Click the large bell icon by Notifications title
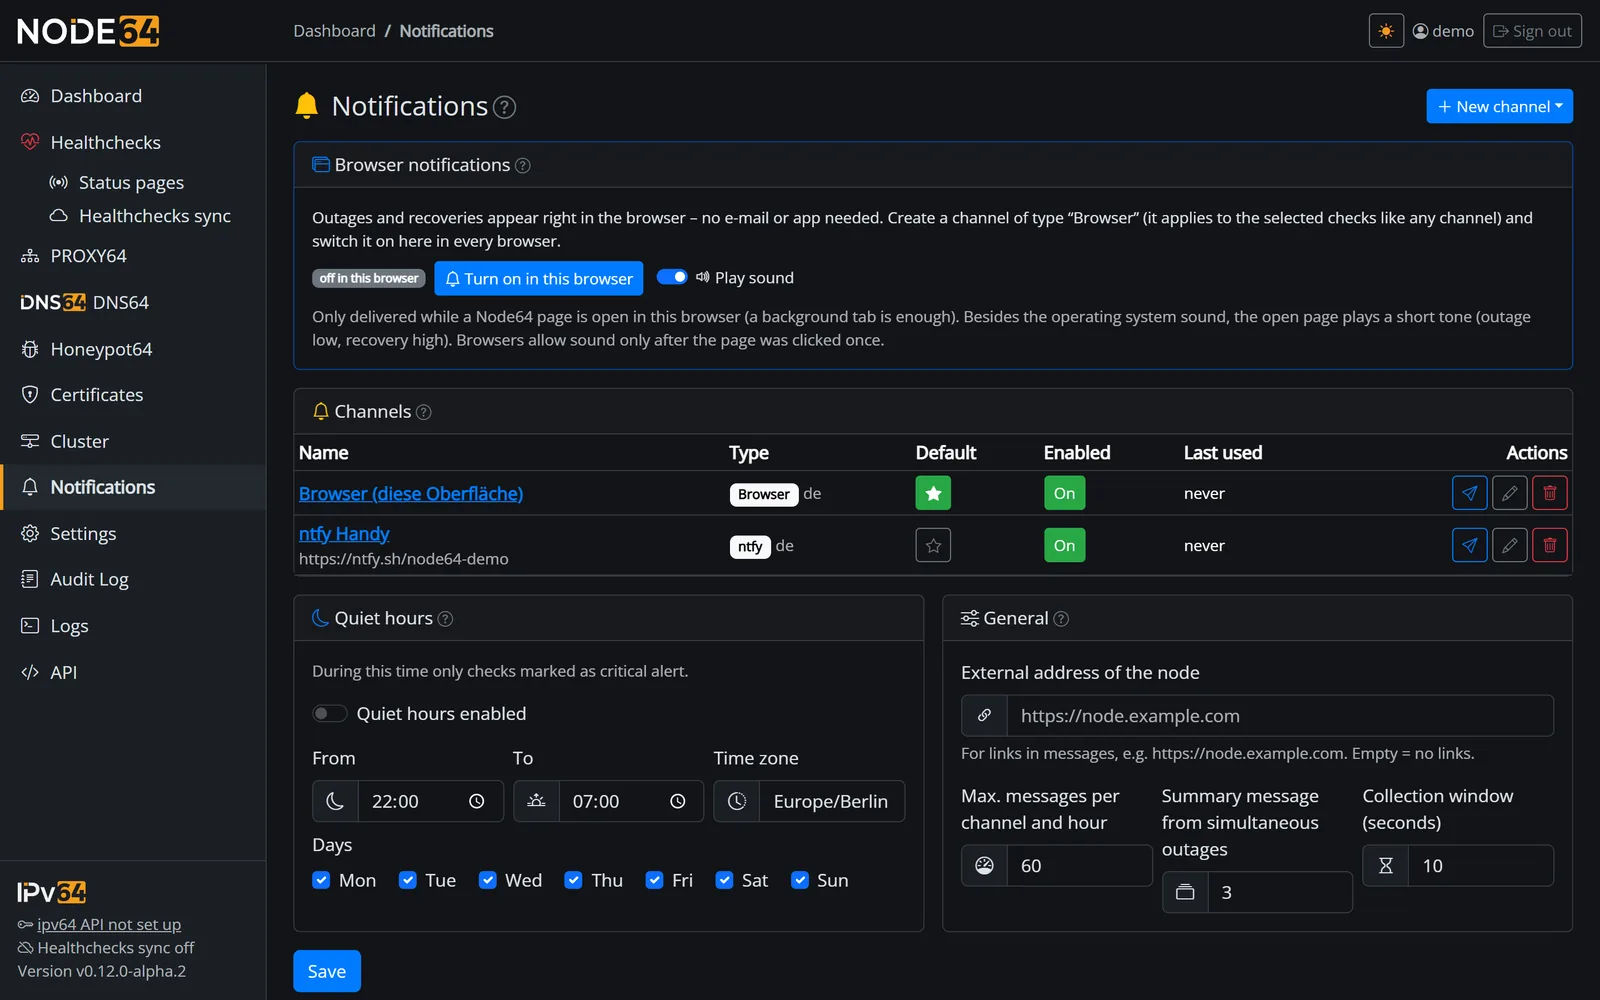This screenshot has width=1600, height=1000. click(x=307, y=106)
